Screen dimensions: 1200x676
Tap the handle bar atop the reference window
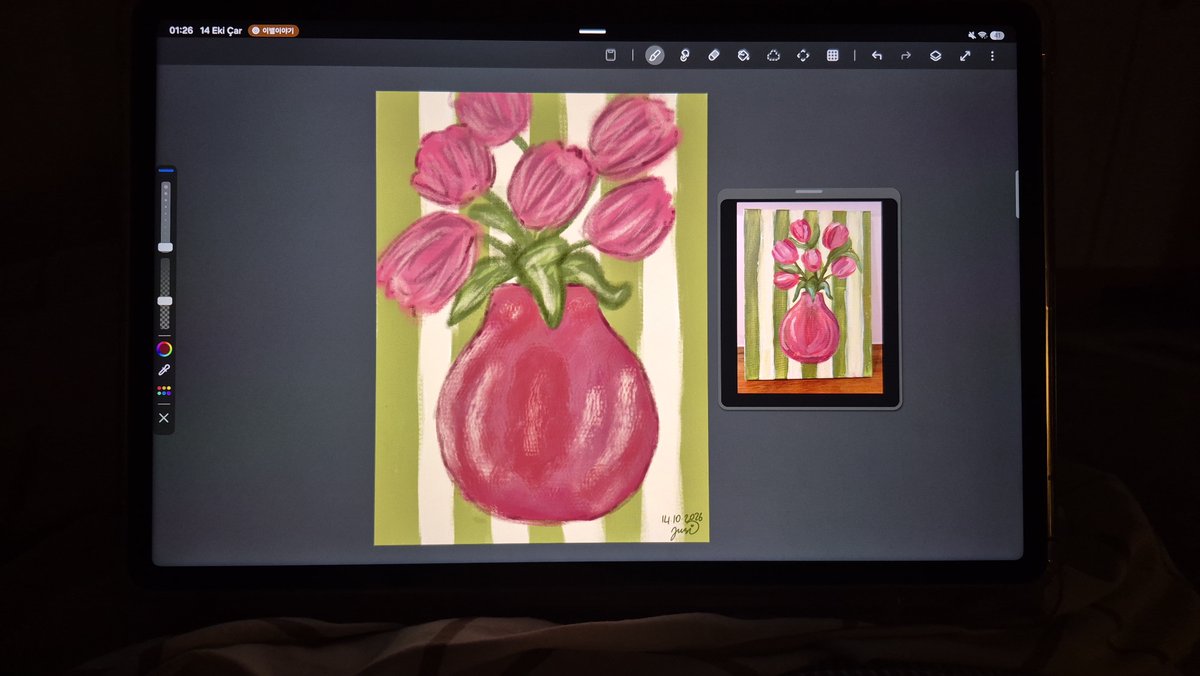[809, 190]
